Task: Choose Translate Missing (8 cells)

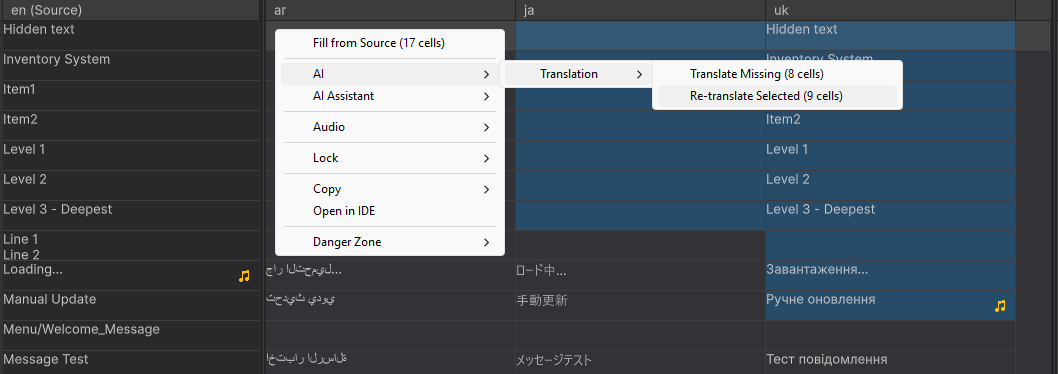Action: [777, 74]
